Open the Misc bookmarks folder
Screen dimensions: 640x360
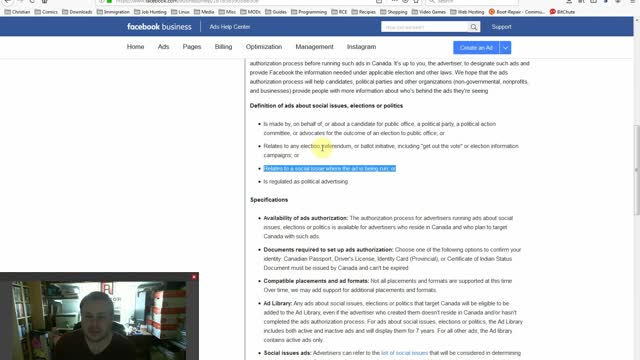click(227, 12)
